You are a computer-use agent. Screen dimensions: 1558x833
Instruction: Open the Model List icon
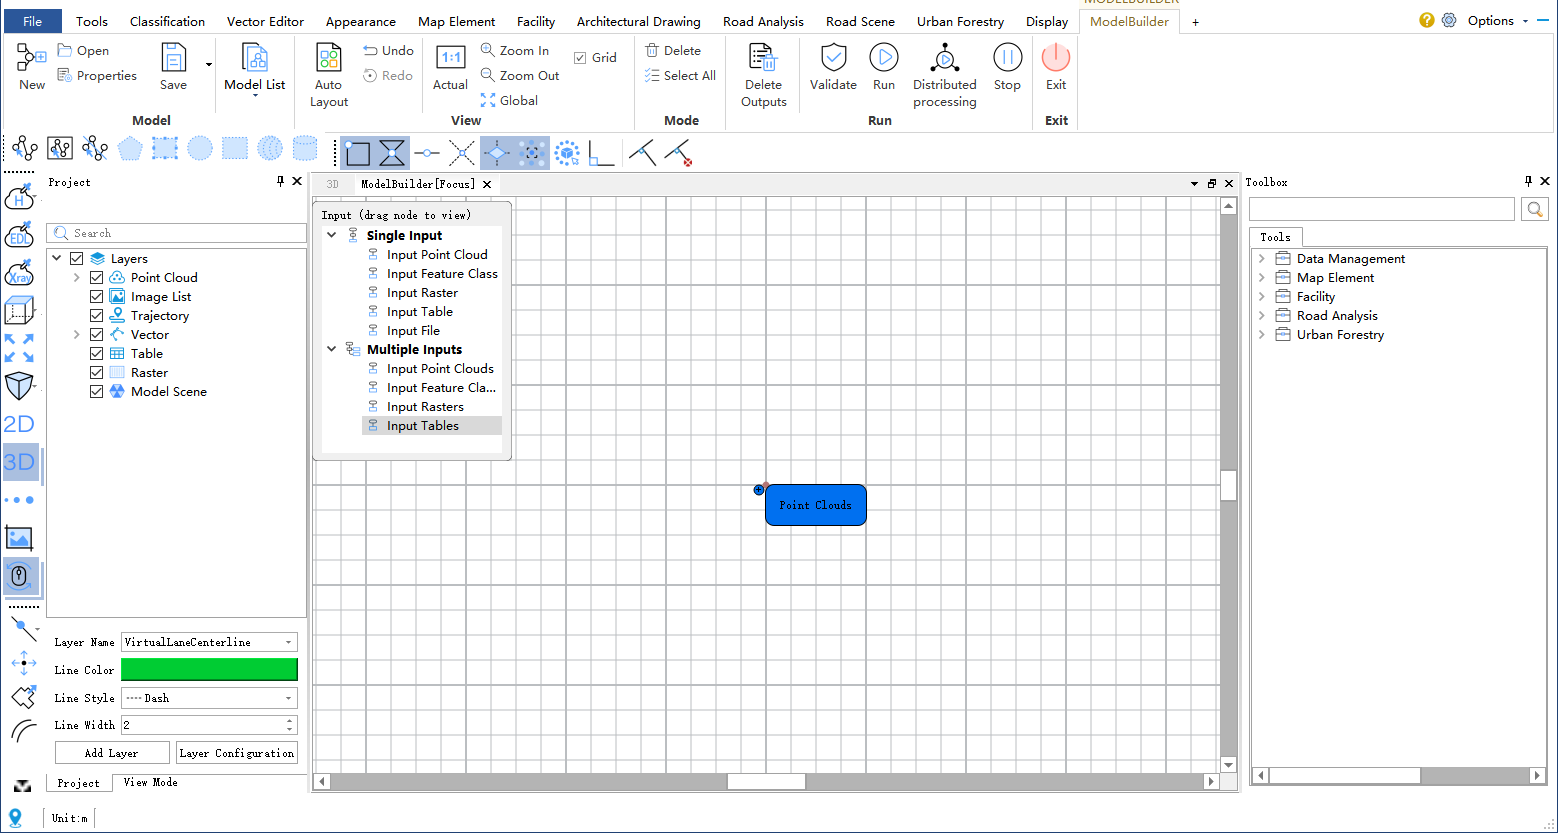(255, 58)
